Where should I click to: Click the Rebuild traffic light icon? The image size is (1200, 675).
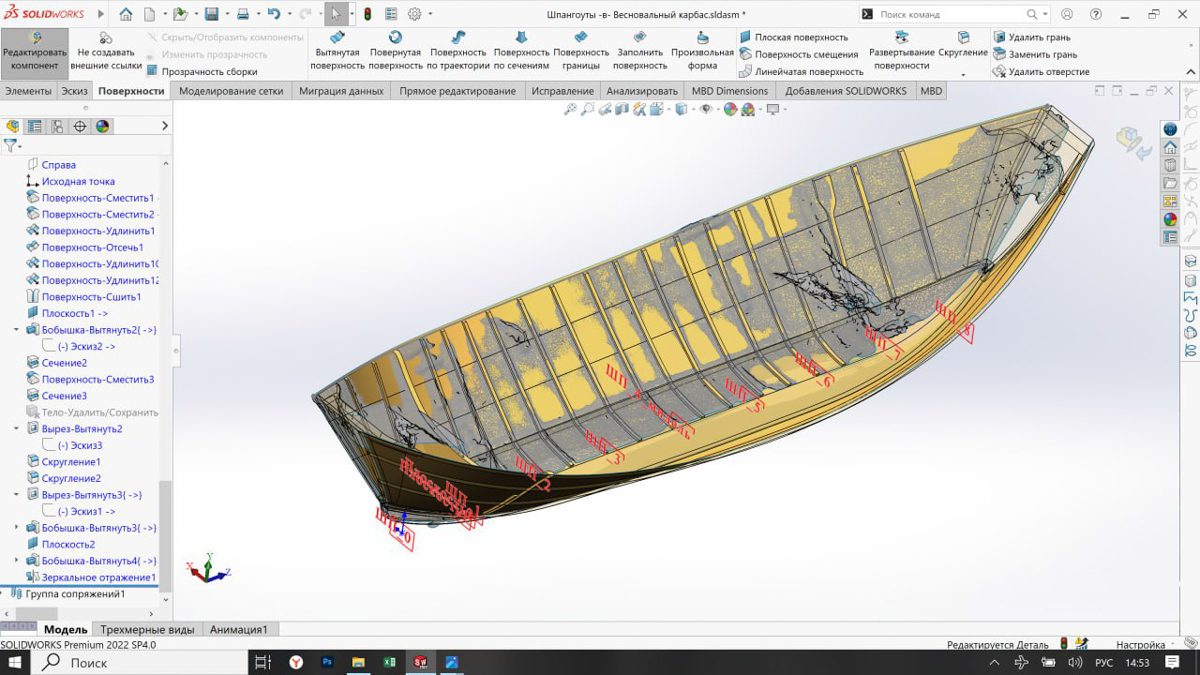[x=367, y=14]
